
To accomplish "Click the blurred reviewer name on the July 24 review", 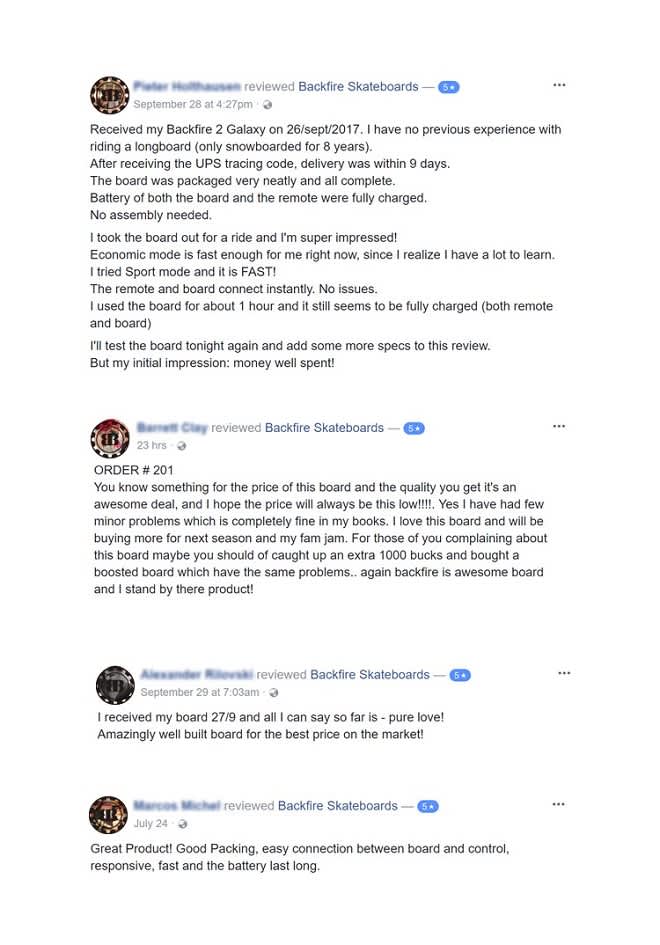I will (x=177, y=805).
